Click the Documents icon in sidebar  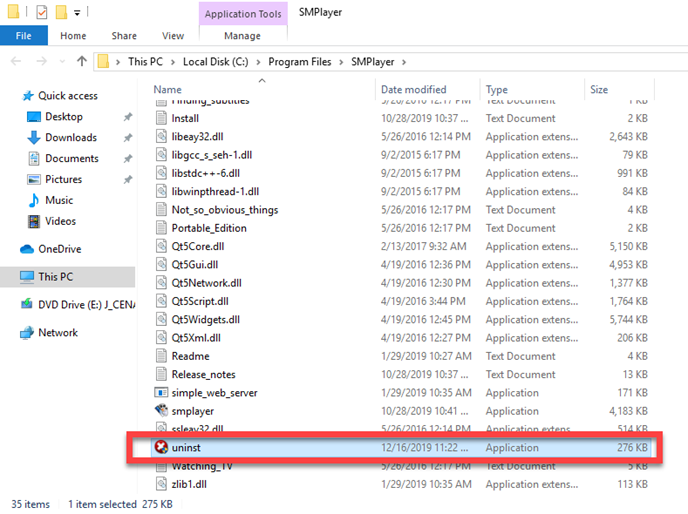pos(34,158)
